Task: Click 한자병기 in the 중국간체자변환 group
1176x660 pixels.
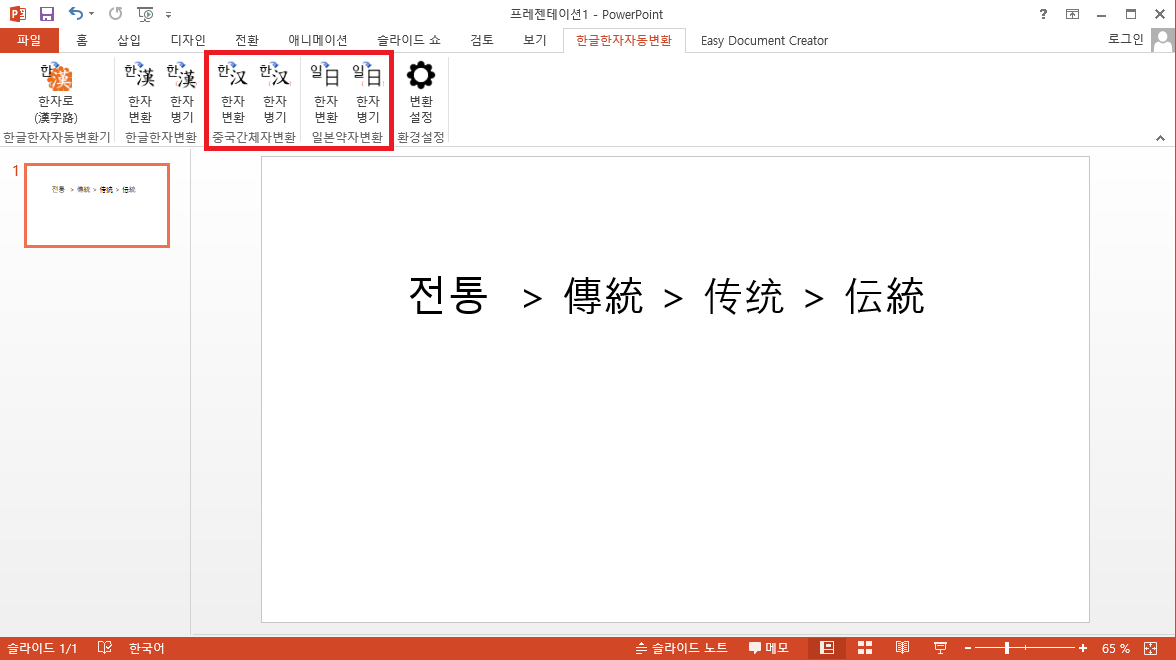Action: [x=274, y=94]
